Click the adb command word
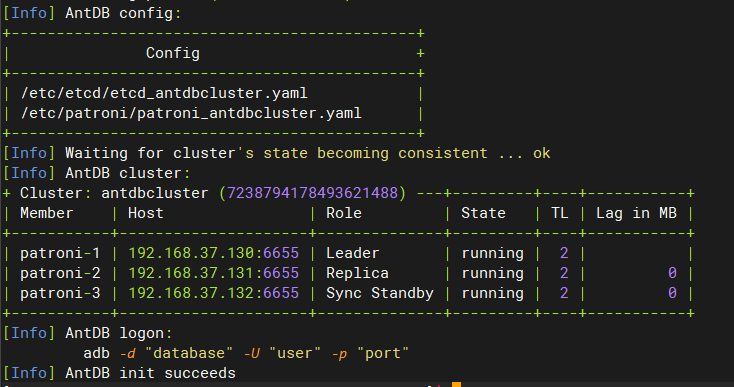Viewport: 734px width, 387px height. click(x=96, y=353)
